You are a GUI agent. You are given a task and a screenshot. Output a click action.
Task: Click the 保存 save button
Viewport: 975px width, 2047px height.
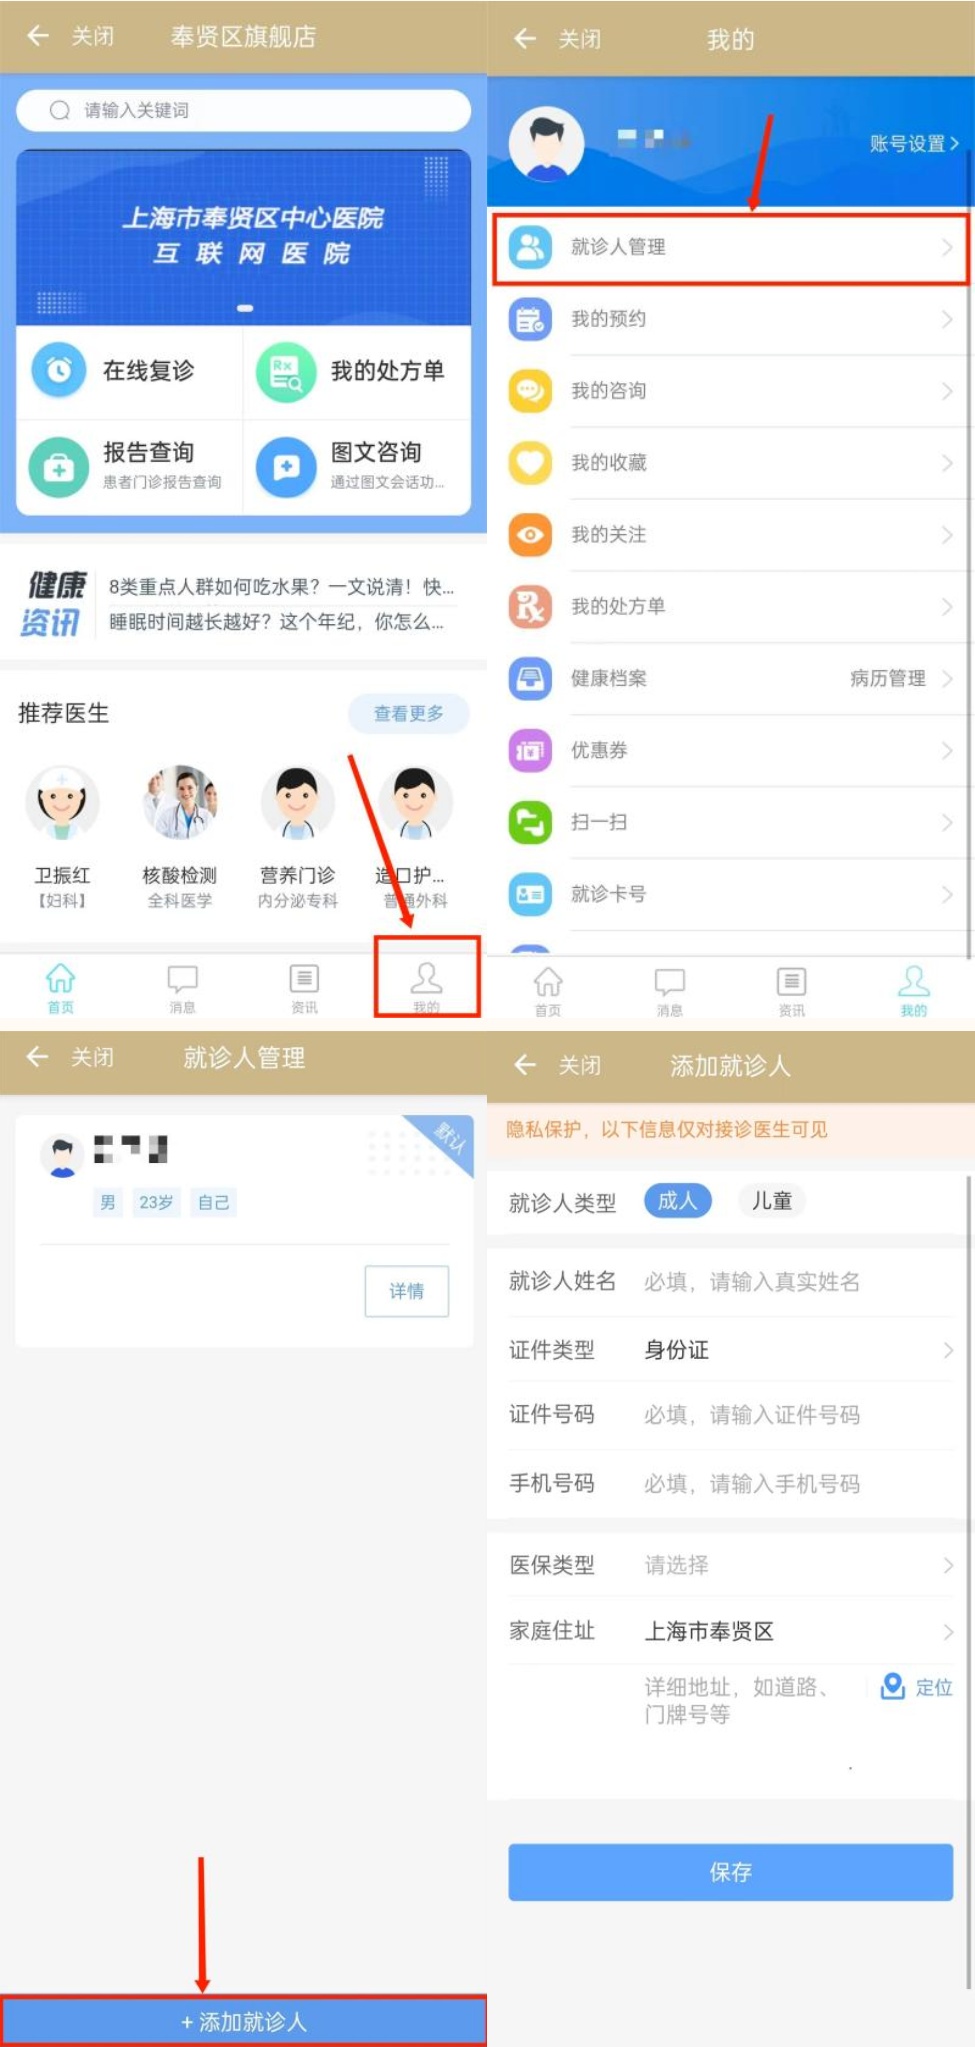730,1872
